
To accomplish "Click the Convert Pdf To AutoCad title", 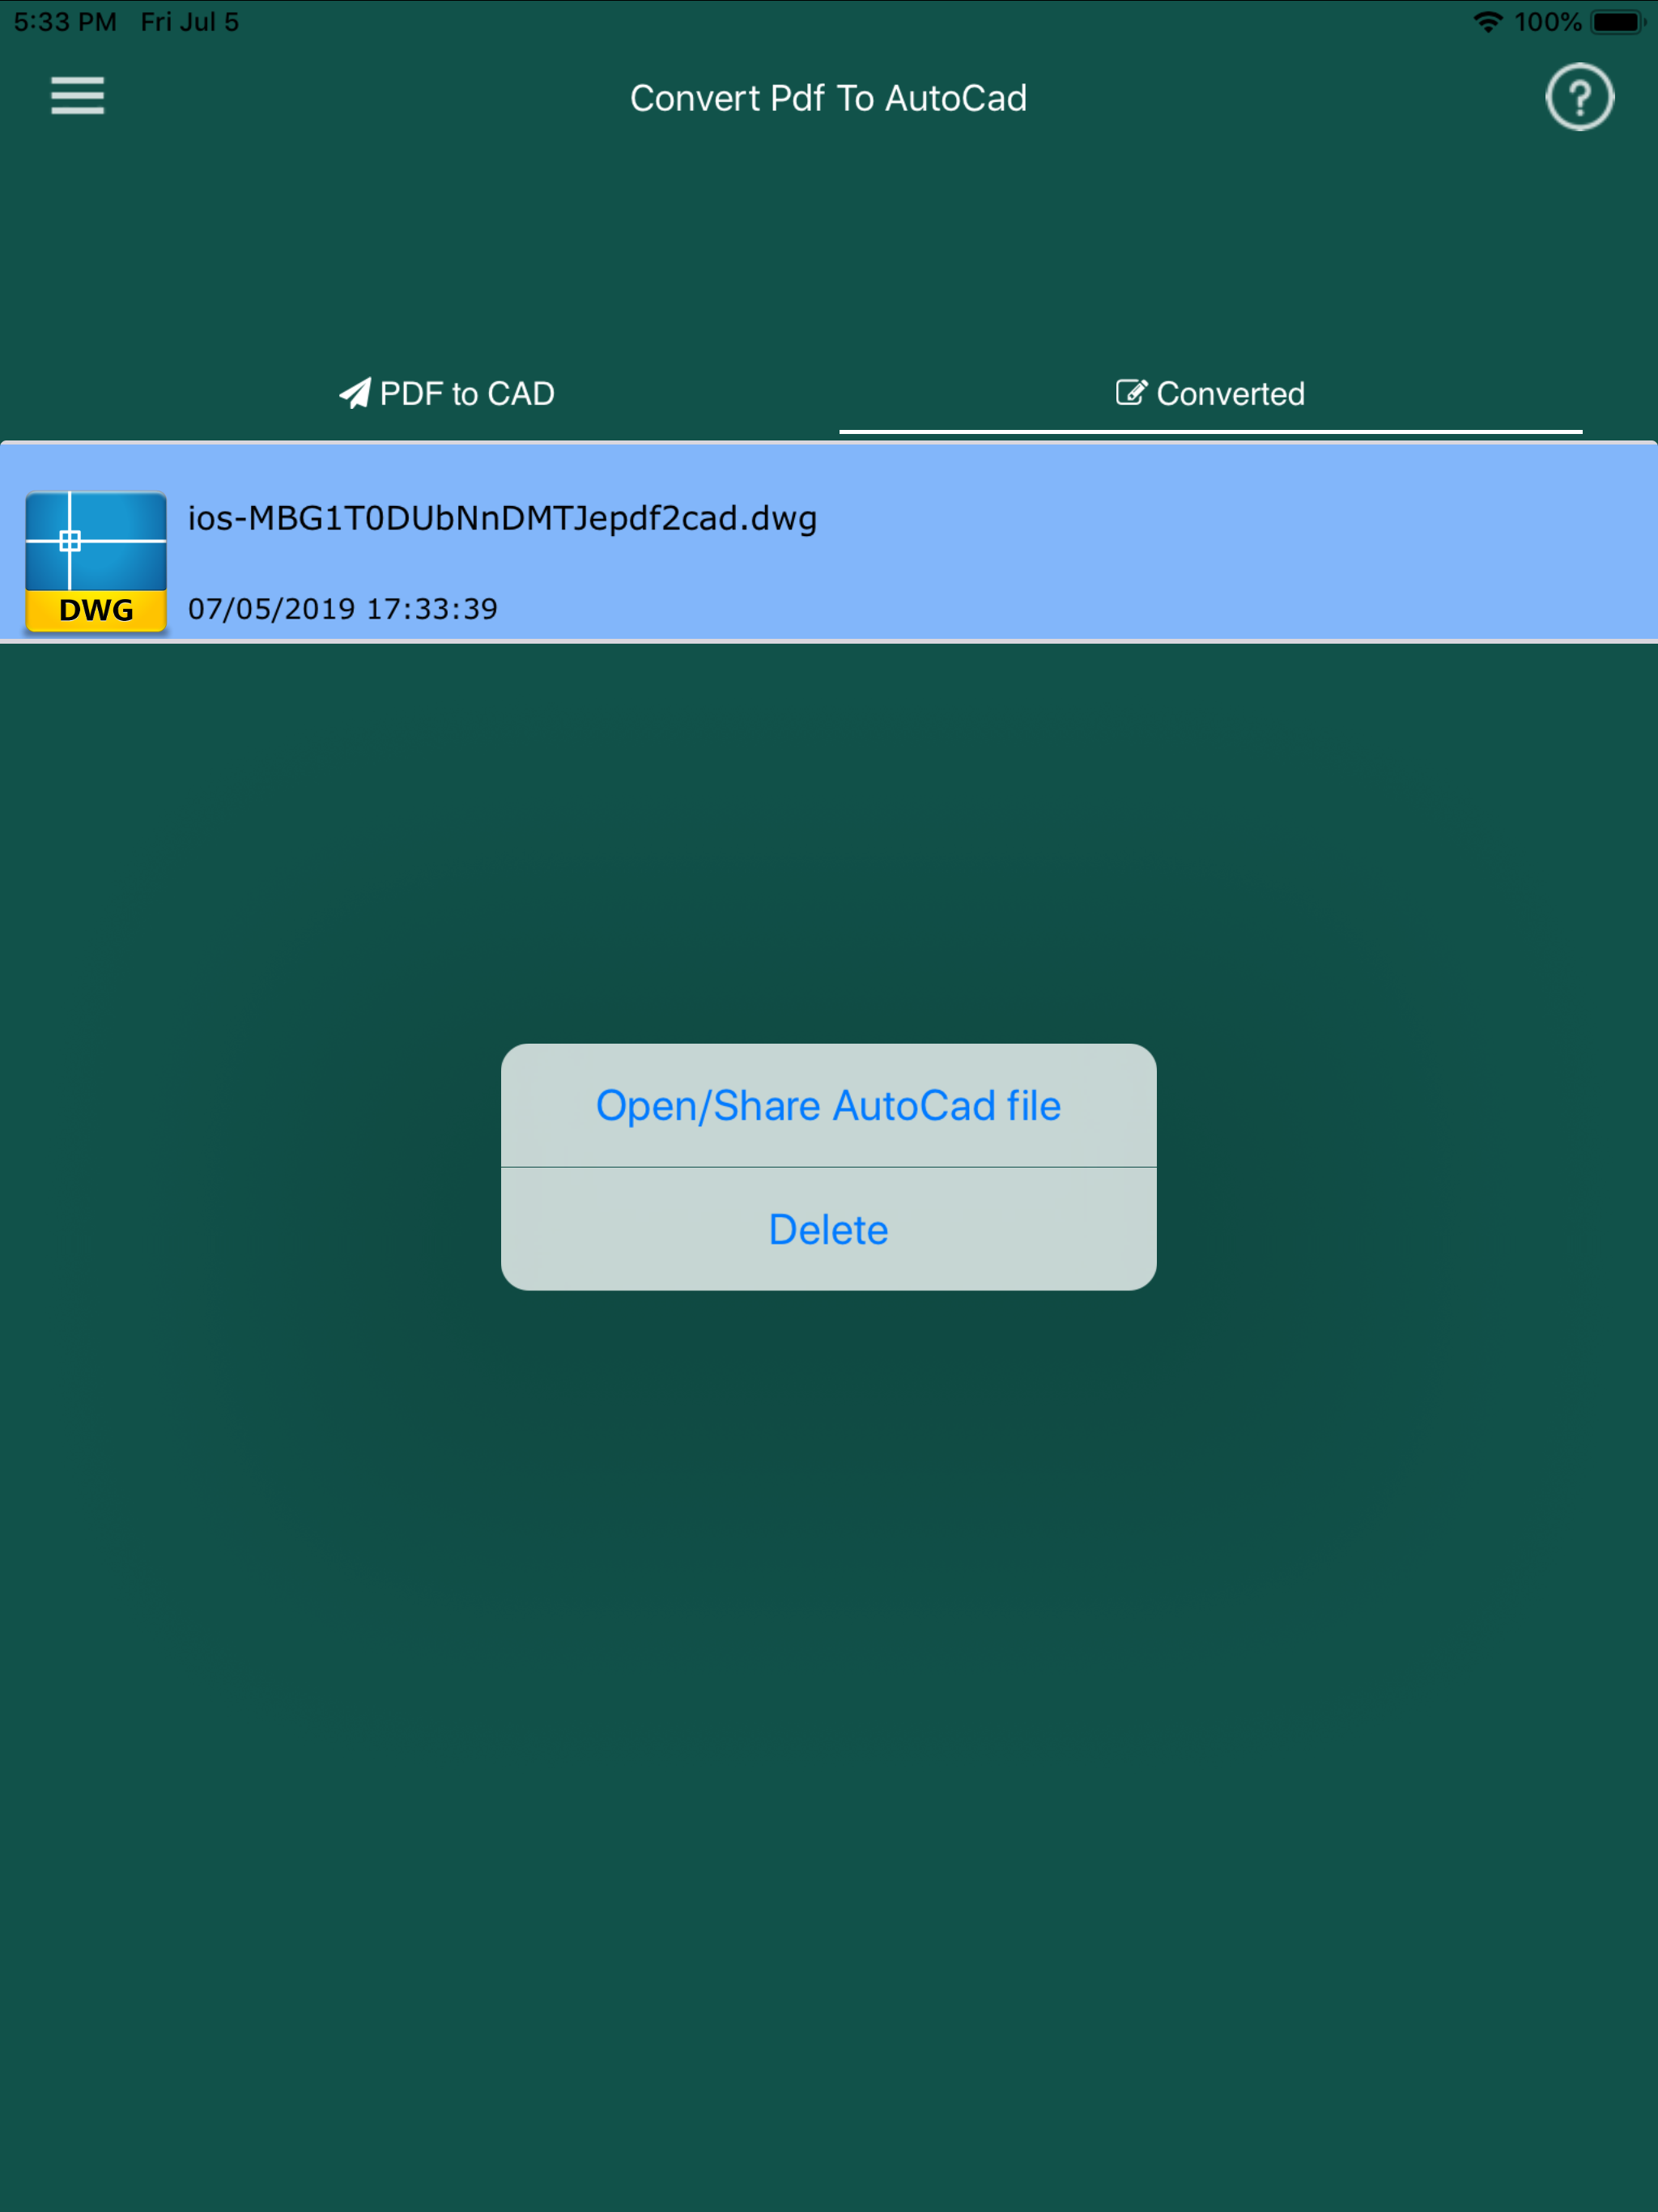I will click(x=828, y=98).
